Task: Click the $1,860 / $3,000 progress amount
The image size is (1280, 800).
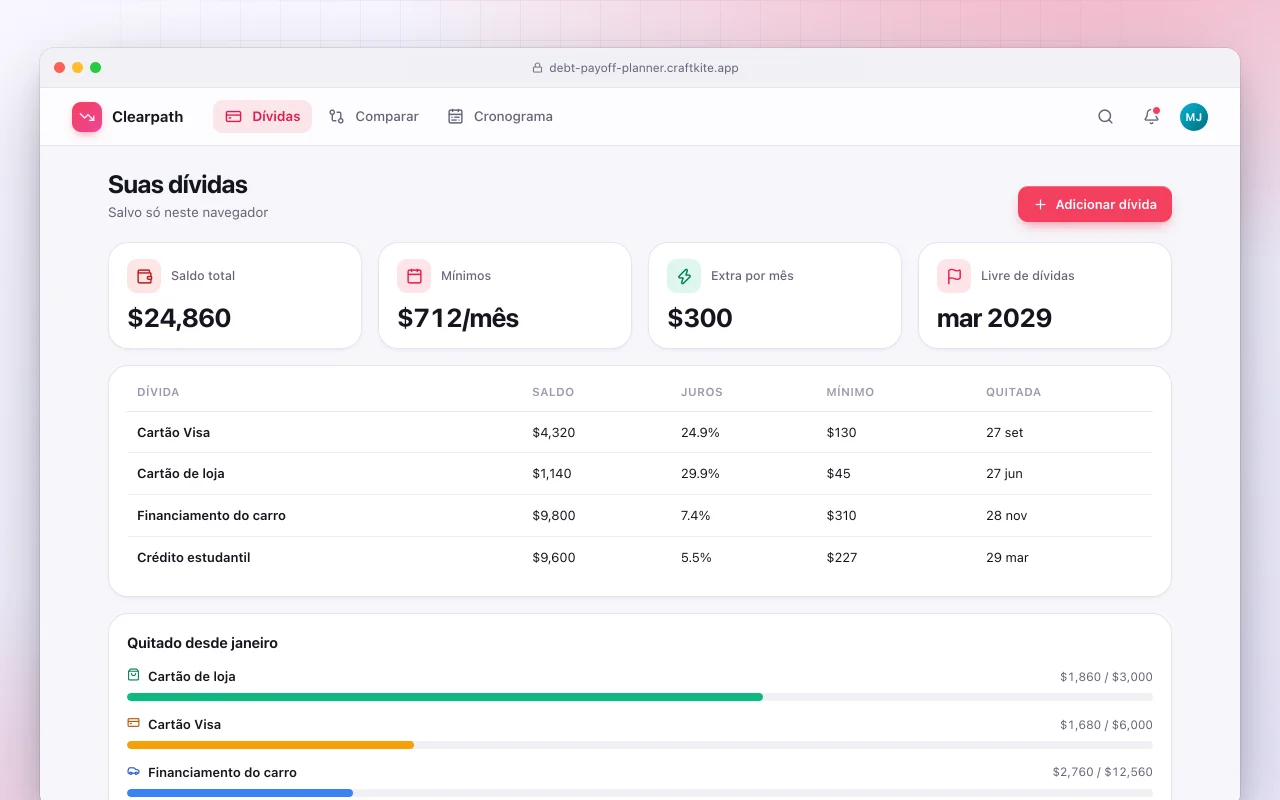Action: (x=1106, y=677)
